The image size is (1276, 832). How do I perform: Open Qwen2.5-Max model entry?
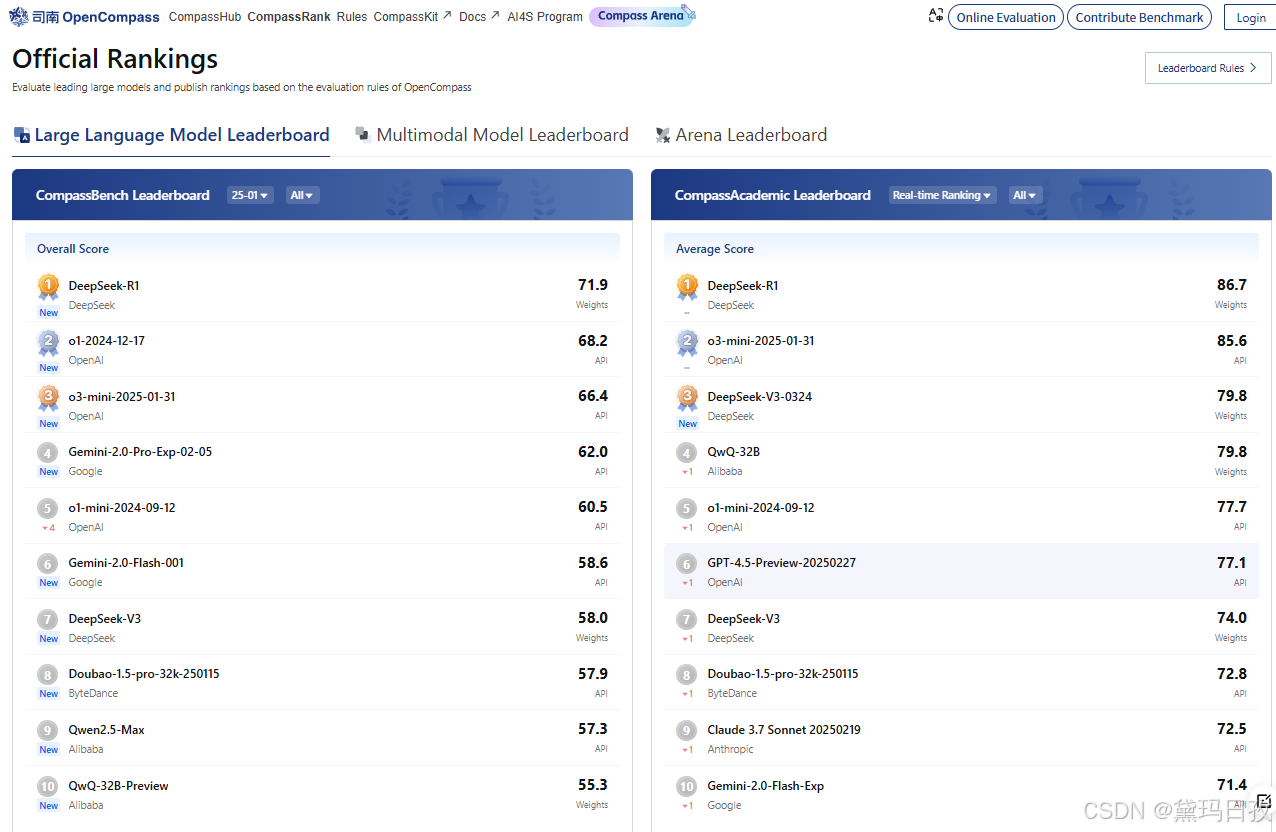(322, 738)
